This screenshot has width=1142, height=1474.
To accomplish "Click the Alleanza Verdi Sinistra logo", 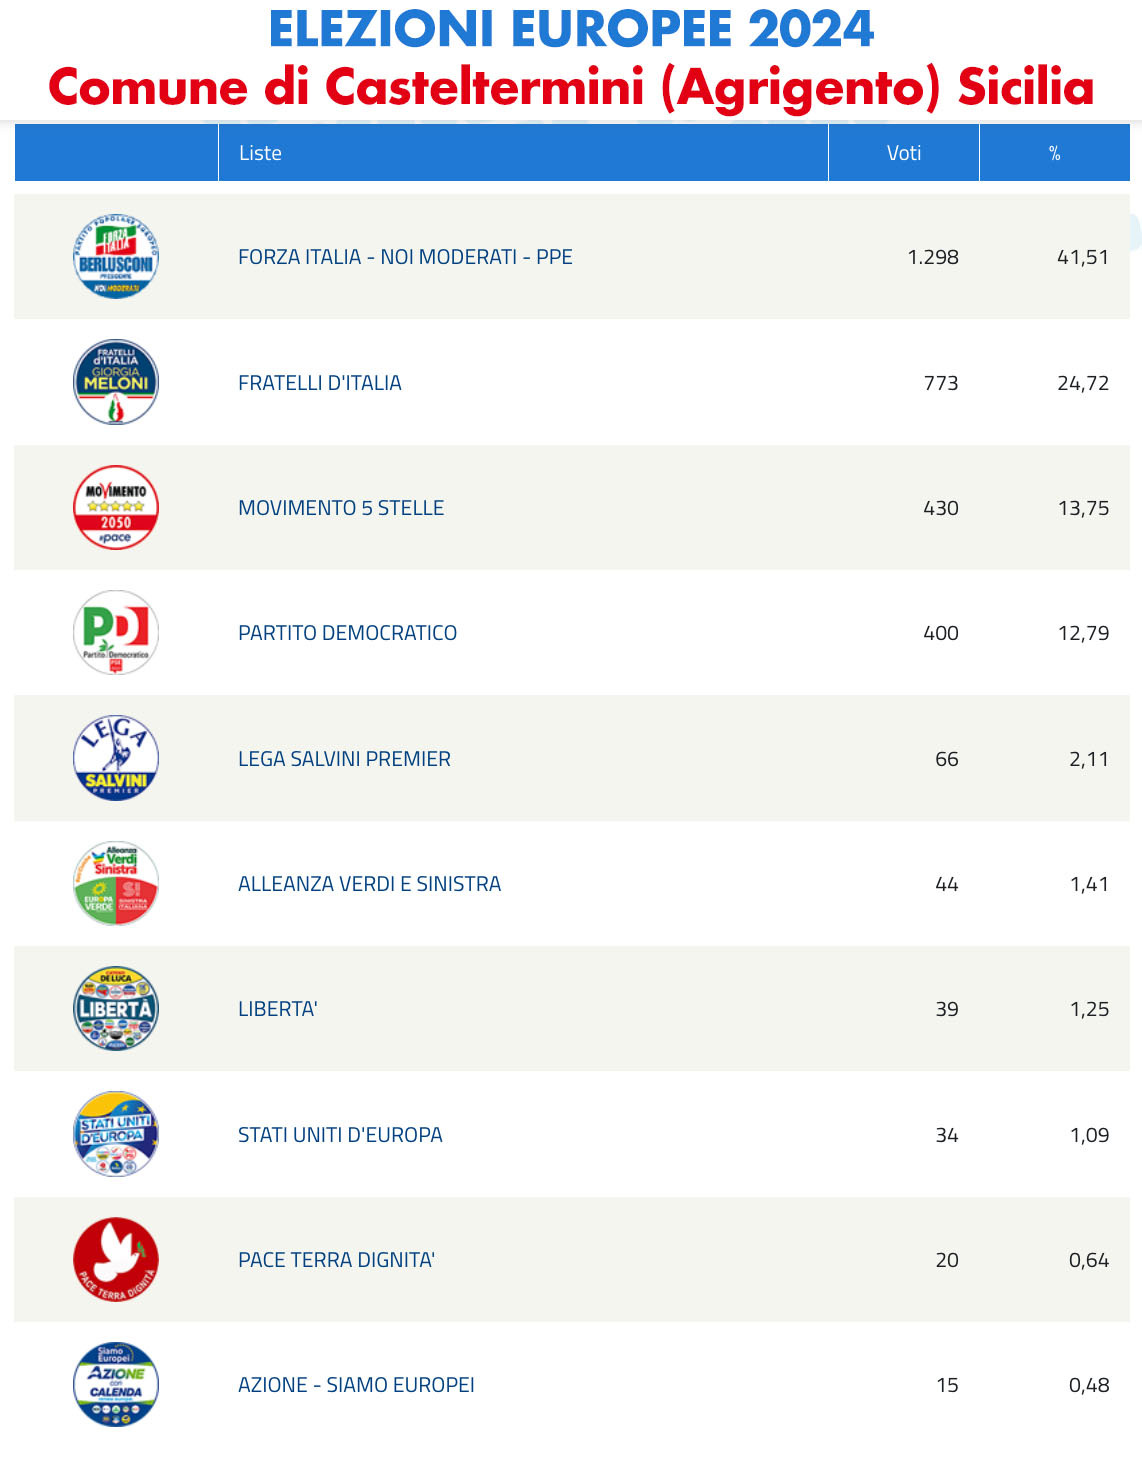I will 116,884.
